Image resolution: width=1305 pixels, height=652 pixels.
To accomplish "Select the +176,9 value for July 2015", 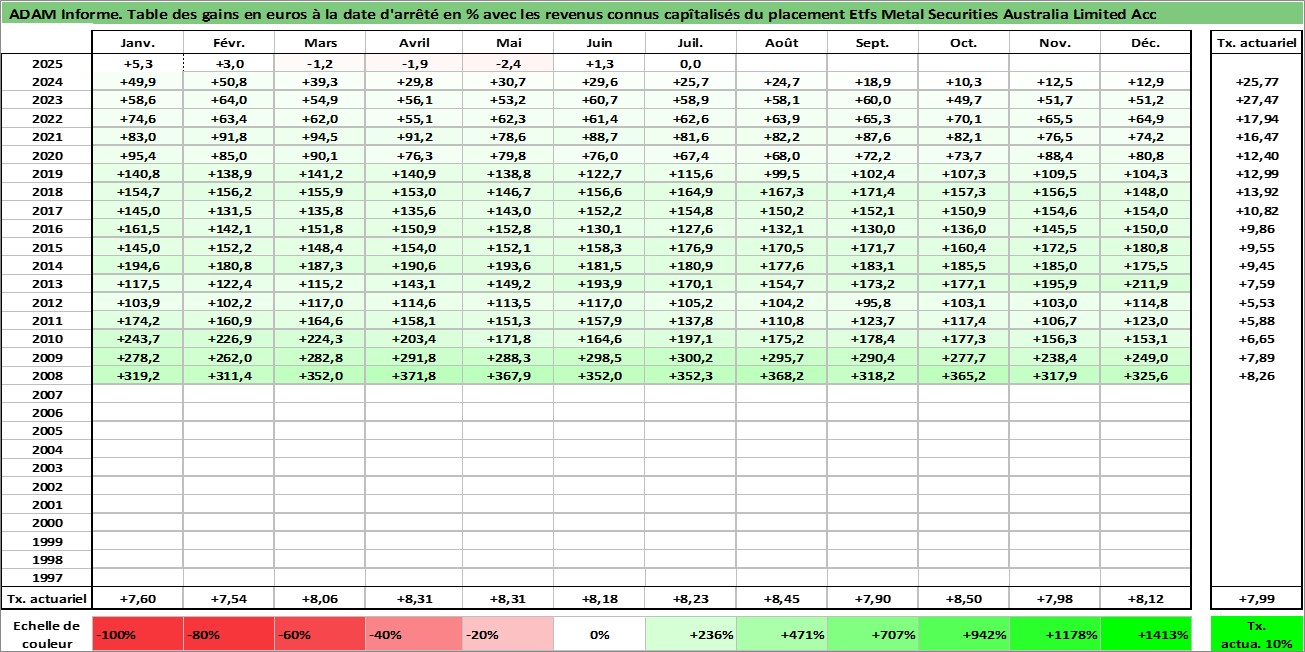I will (690, 247).
